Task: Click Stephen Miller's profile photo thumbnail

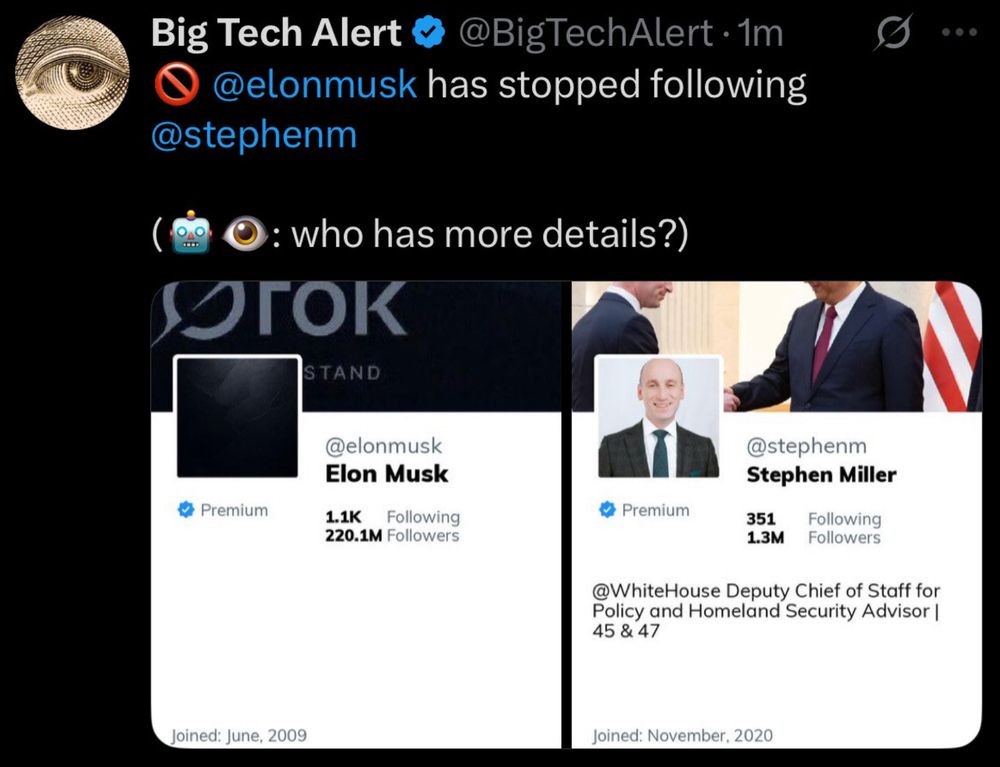Action: pyautogui.click(x=659, y=417)
